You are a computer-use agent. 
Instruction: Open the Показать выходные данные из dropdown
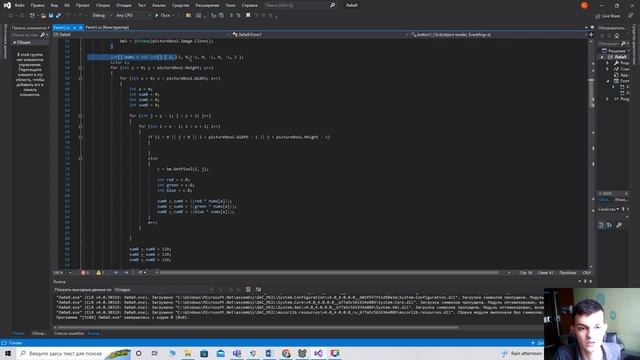[x=163, y=290]
